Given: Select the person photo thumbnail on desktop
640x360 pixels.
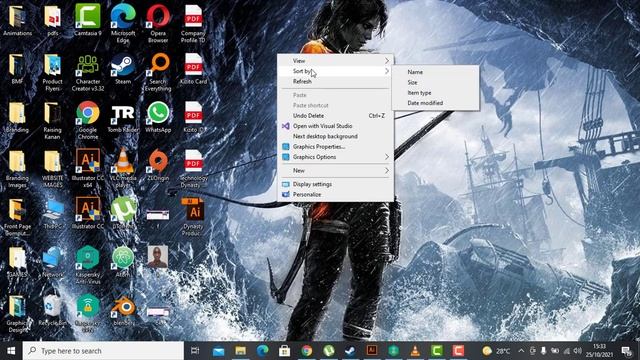Looking at the screenshot, I should point(158,257).
